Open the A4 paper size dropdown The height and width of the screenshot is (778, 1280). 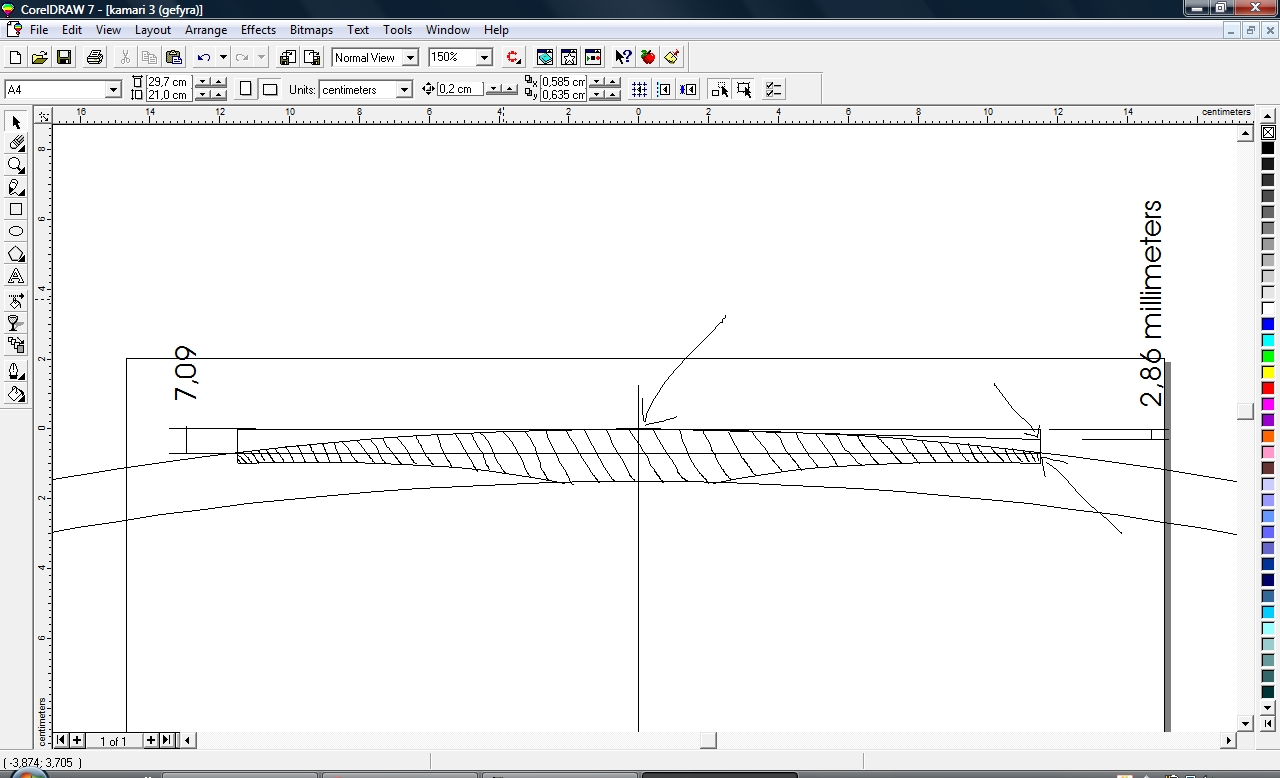click(113, 90)
